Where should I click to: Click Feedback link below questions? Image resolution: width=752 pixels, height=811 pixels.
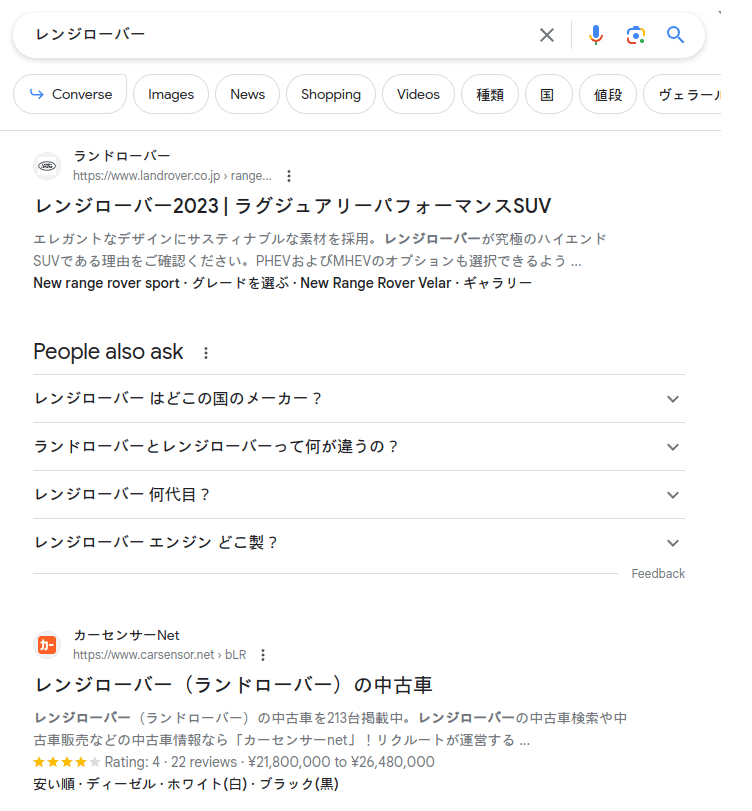point(658,574)
